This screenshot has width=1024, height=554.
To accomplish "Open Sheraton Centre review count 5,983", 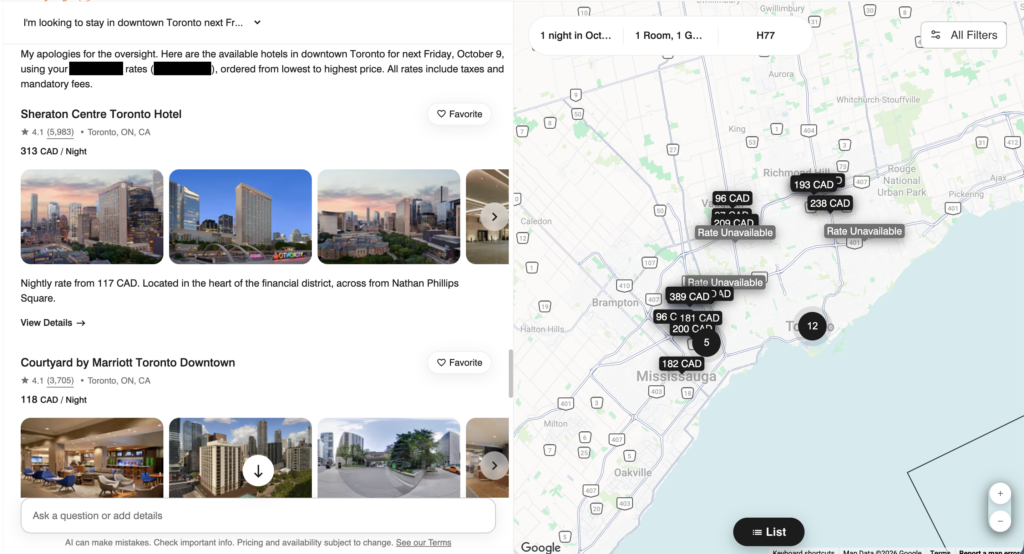I will [x=60, y=132].
